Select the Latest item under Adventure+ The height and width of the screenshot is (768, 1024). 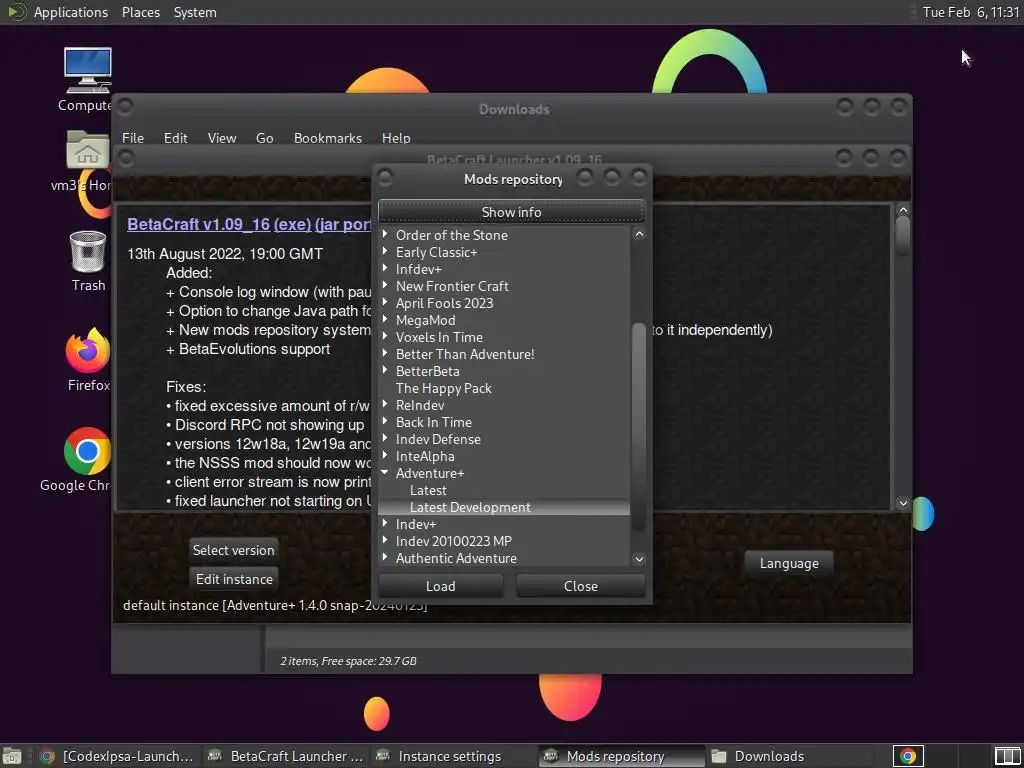(428, 490)
